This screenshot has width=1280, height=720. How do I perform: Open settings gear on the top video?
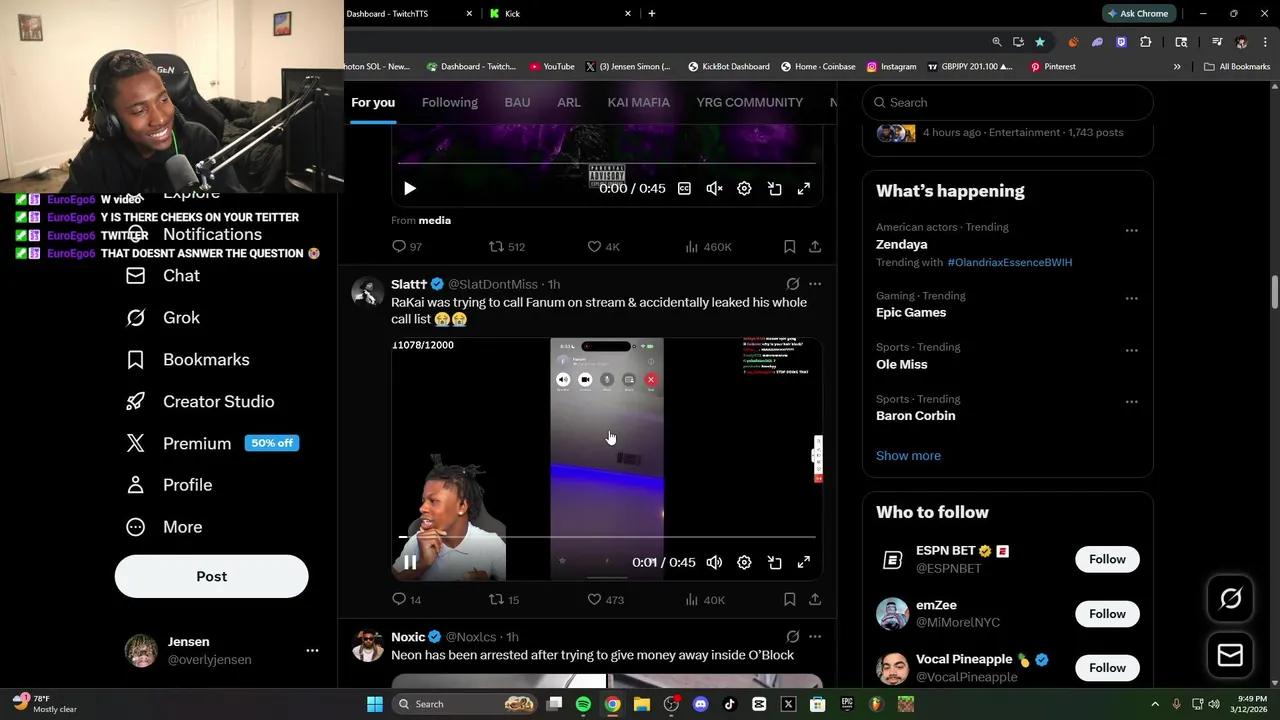point(744,188)
